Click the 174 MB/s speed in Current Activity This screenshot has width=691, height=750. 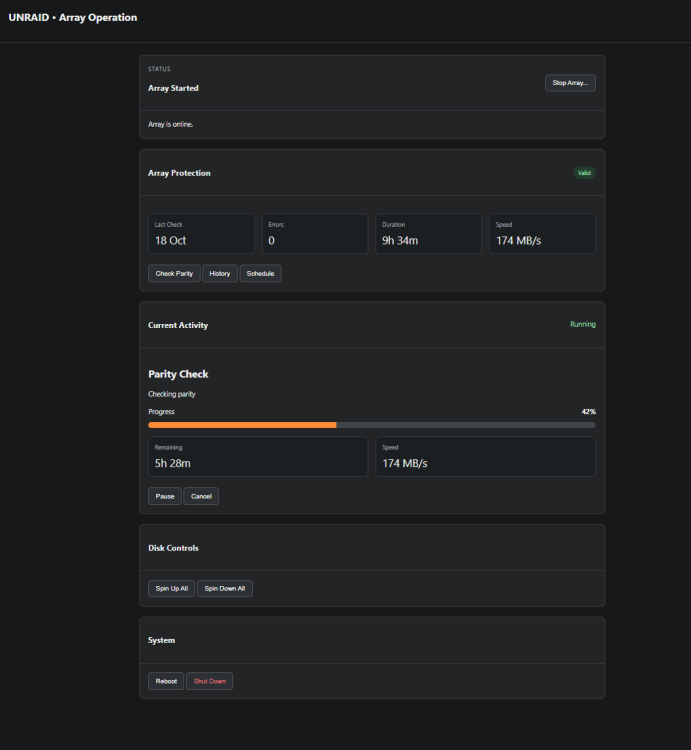pos(405,463)
